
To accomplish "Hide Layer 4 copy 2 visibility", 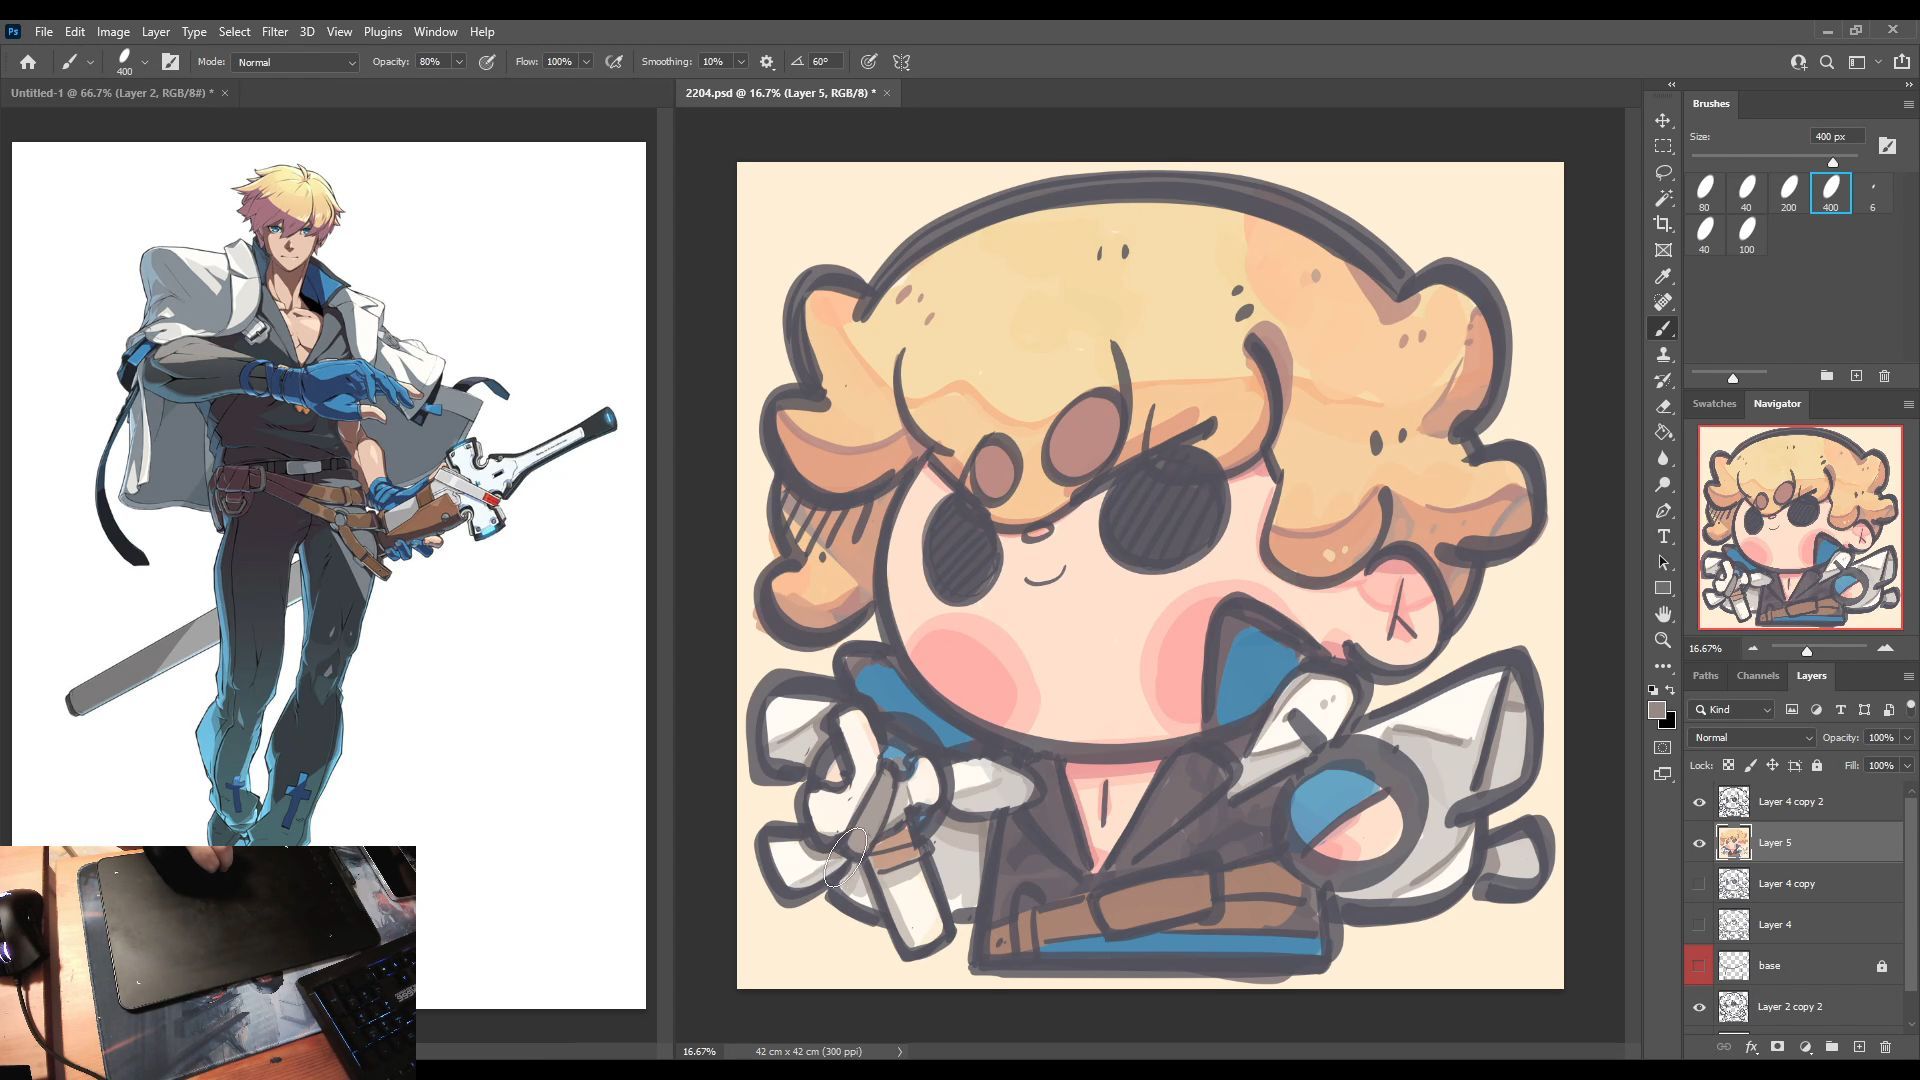I will pos(1699,802).
